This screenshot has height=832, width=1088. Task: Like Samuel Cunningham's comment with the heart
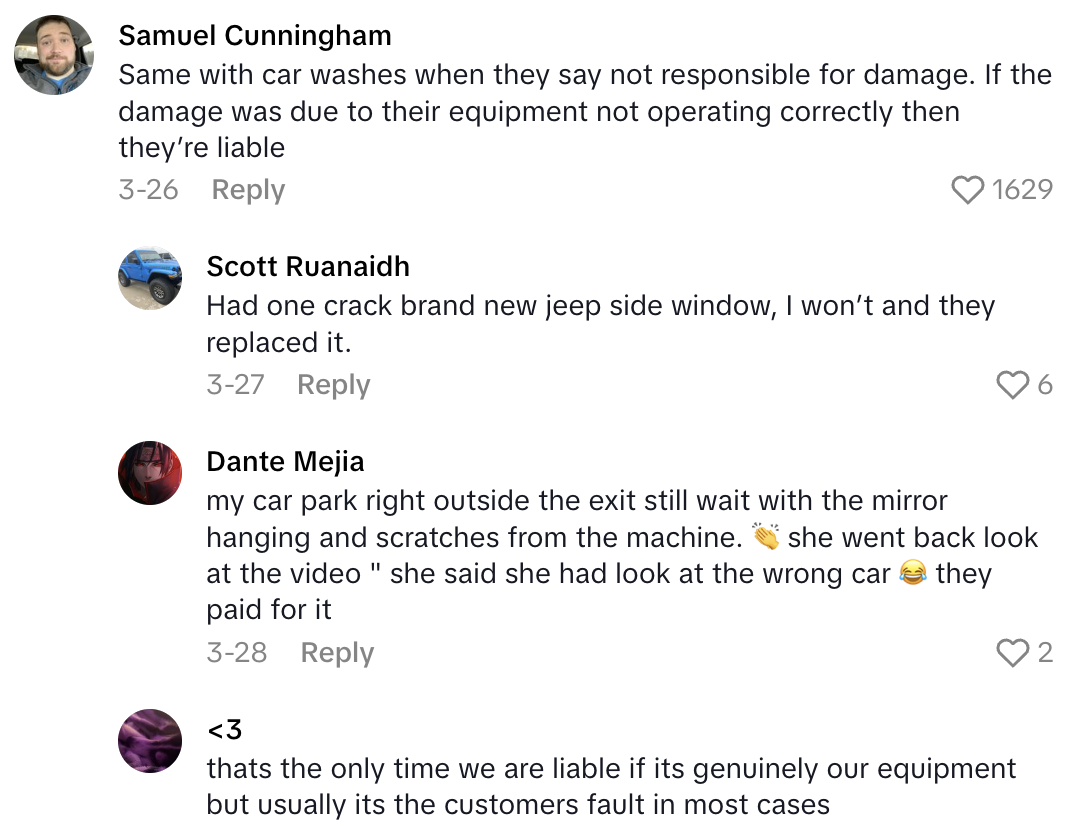pyautogui.click(x=967, y=190)
